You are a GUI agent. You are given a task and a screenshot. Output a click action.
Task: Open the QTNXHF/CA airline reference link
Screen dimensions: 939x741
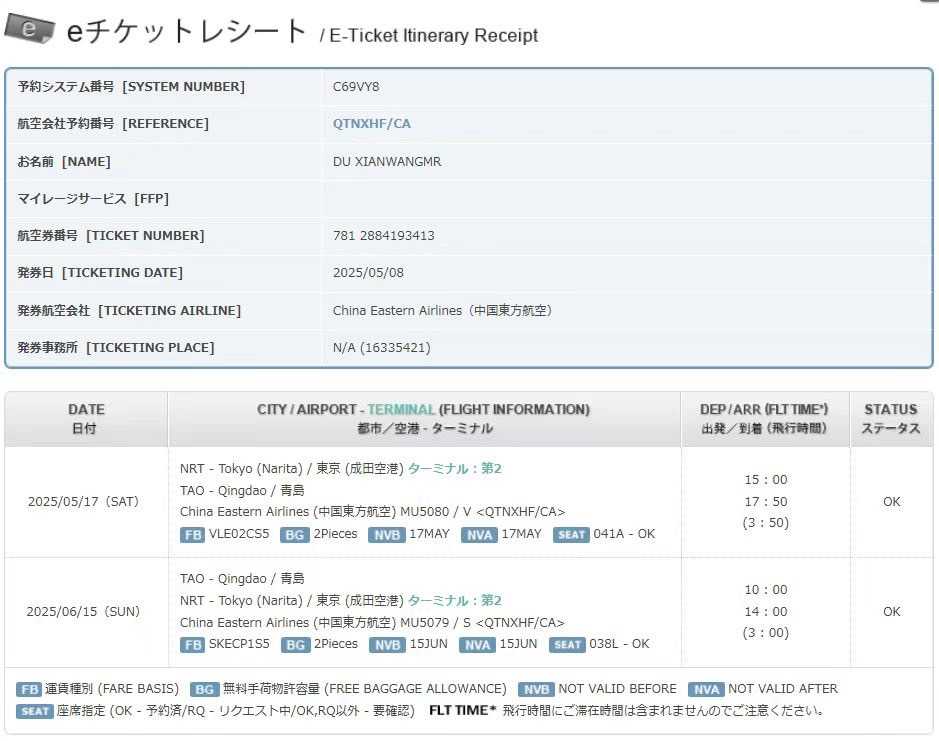(x=371, y=124)
